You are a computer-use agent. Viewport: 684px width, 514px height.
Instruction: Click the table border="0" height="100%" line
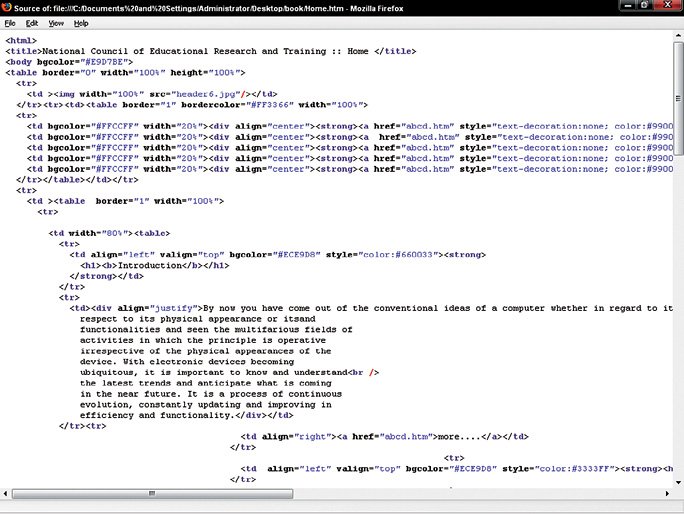pos(125,72)
